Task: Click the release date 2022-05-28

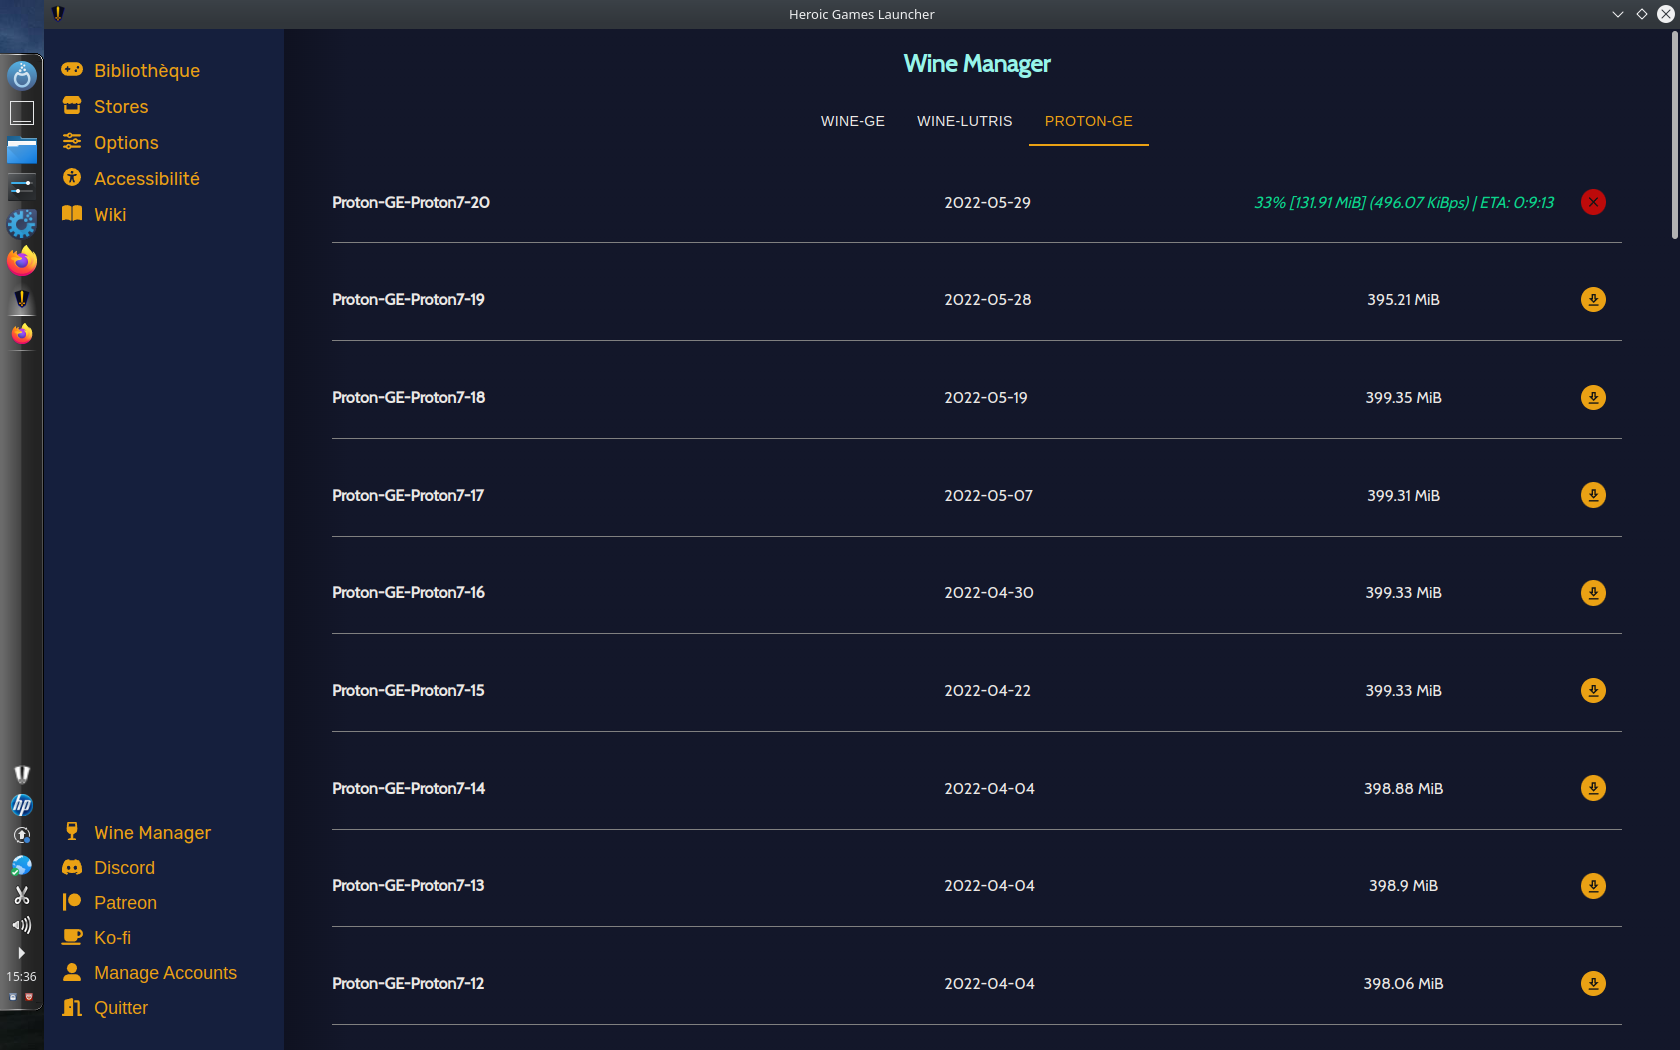Action: tap(988, 300)
